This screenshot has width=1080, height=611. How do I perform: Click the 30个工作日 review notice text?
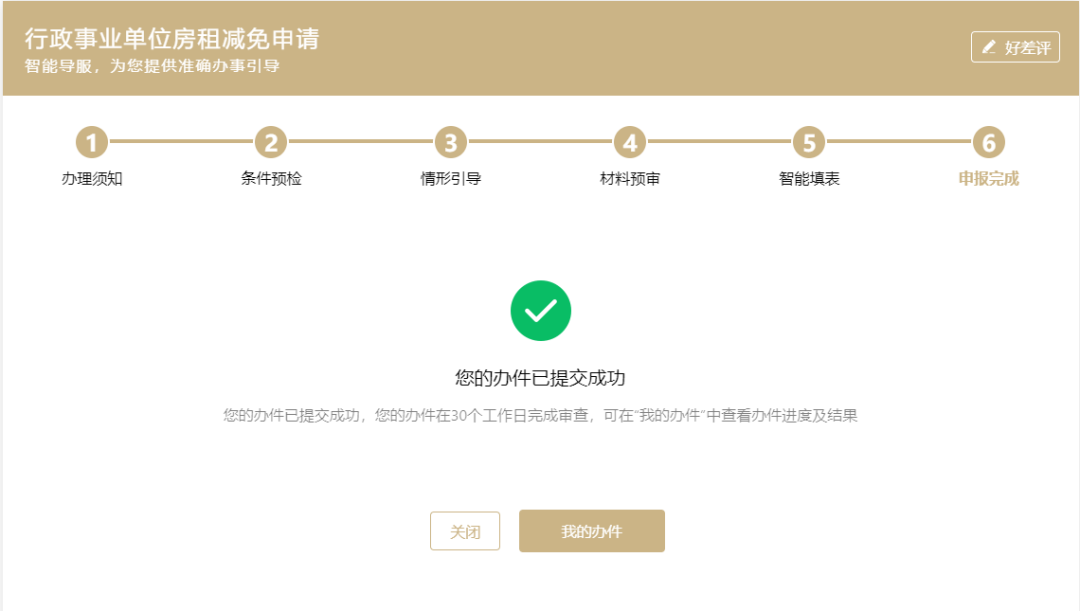point(540,415)
